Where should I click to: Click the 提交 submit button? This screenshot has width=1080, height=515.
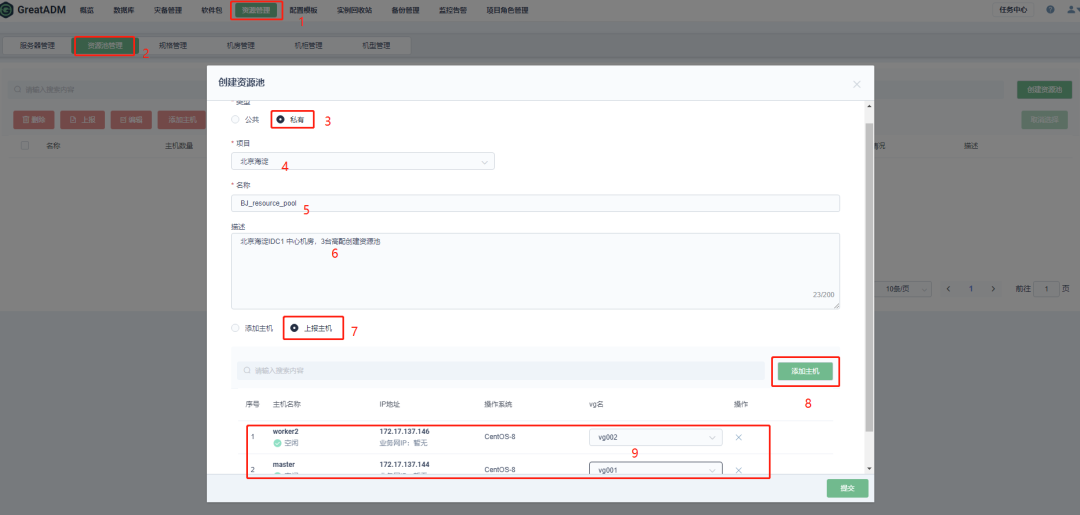coord(848,488)
